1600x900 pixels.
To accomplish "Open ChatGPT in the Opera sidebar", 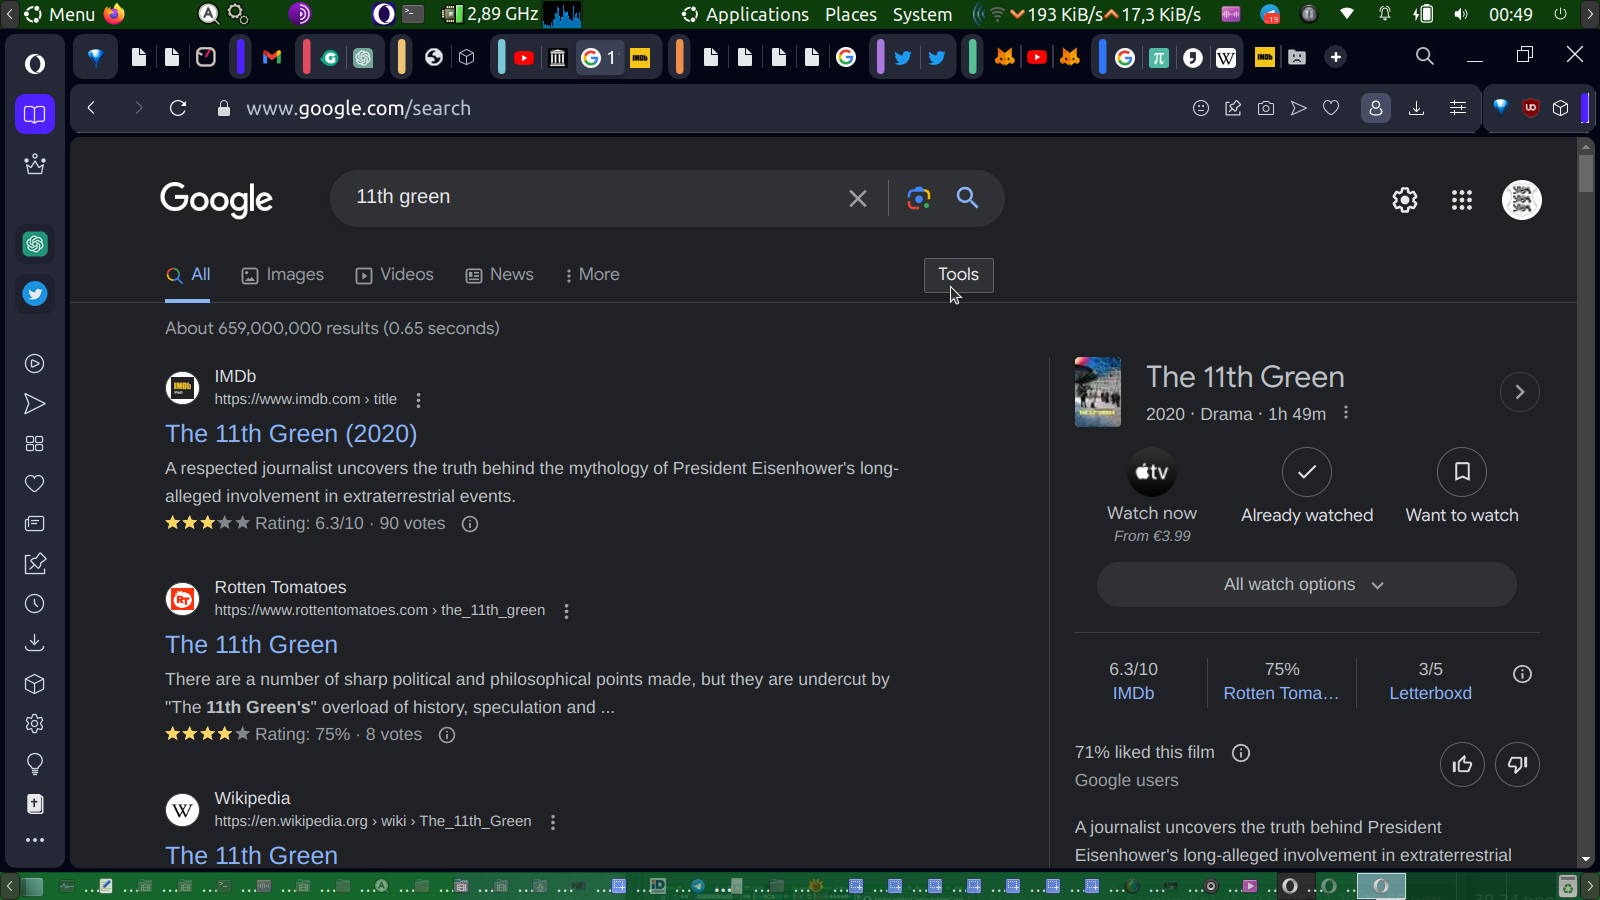I will [35, 244].
